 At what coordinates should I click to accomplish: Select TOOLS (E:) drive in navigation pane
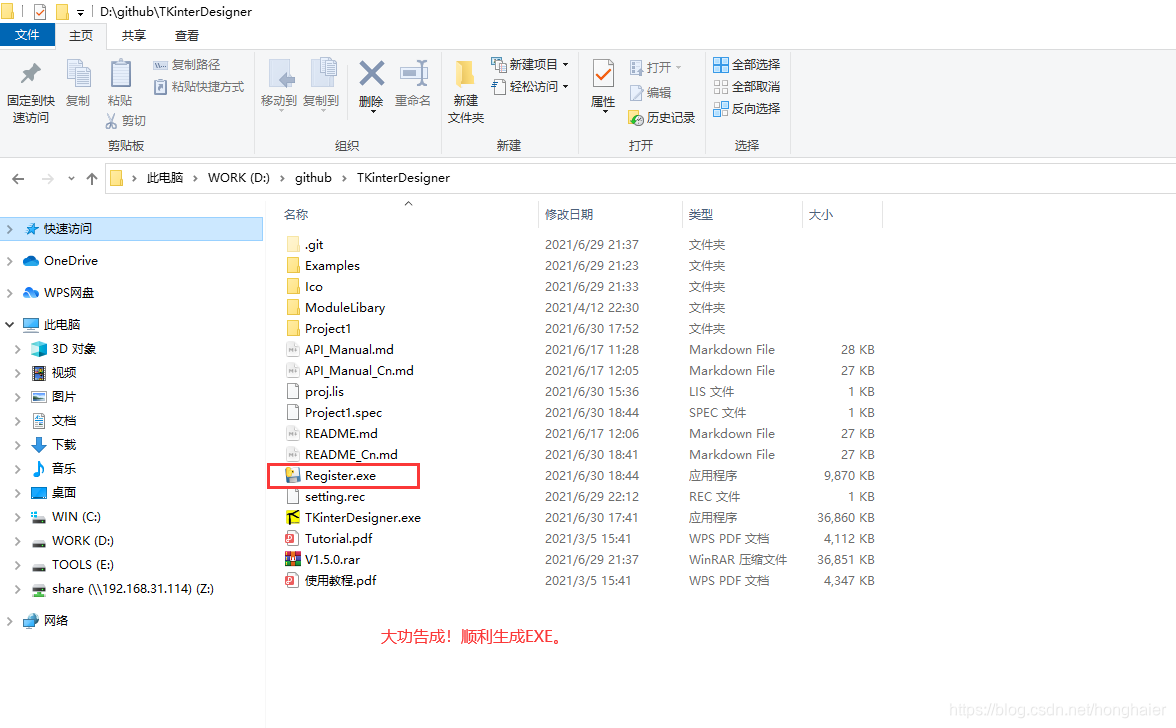pos(82,565)
